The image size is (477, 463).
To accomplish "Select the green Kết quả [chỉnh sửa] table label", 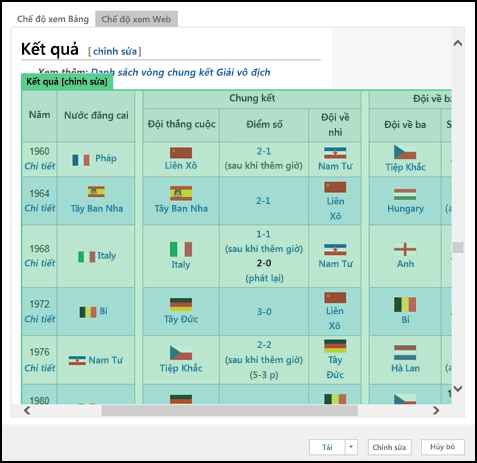I will pos(67,82).
